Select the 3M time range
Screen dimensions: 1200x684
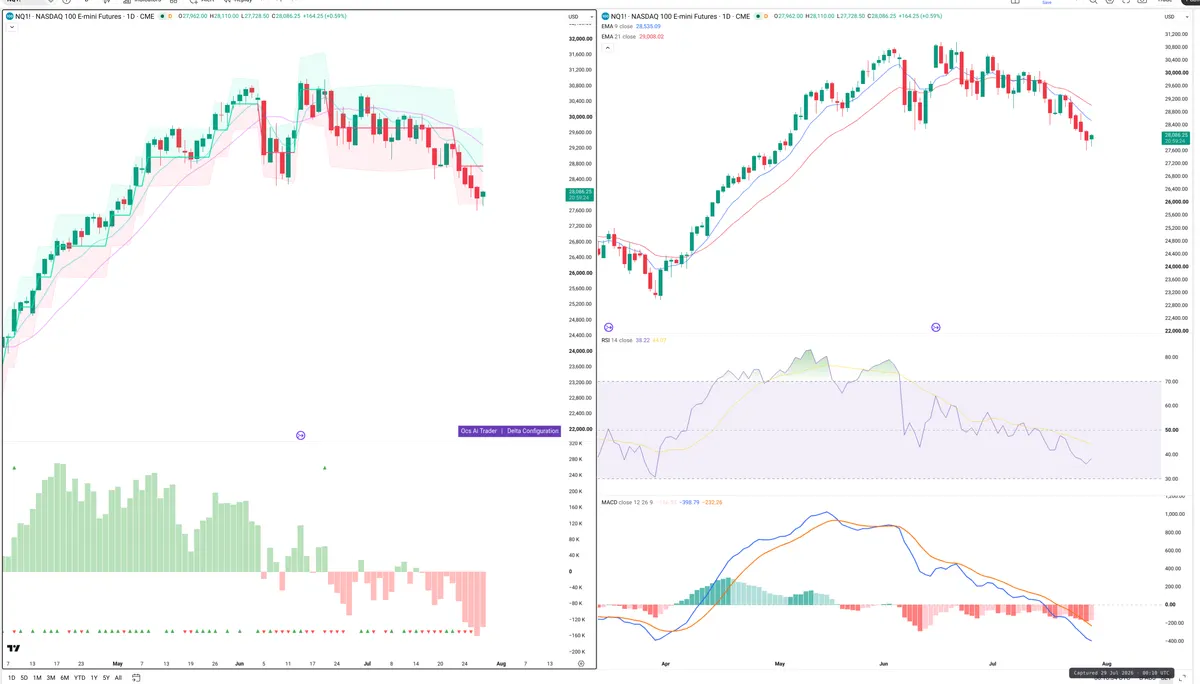tap(50, 677)
